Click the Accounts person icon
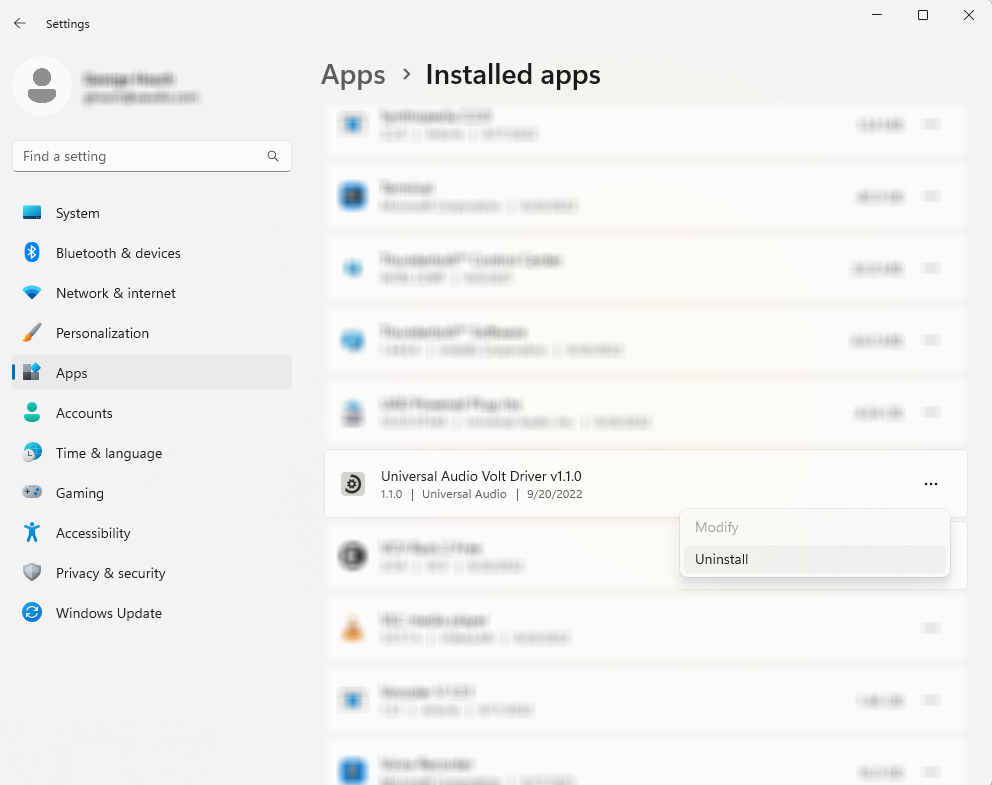 (x=32, y=412)
